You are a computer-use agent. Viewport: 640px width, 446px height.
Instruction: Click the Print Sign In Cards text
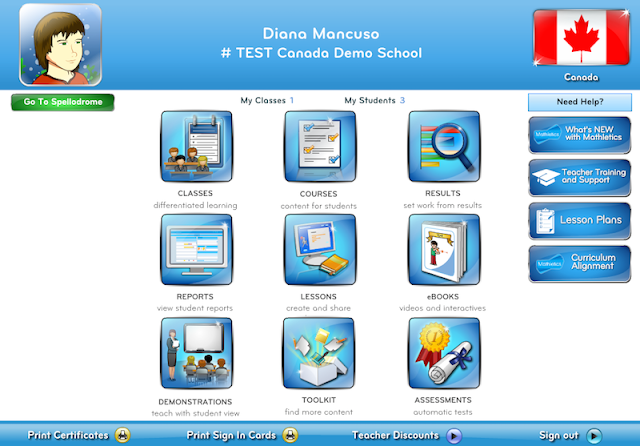tap(231, 435)
